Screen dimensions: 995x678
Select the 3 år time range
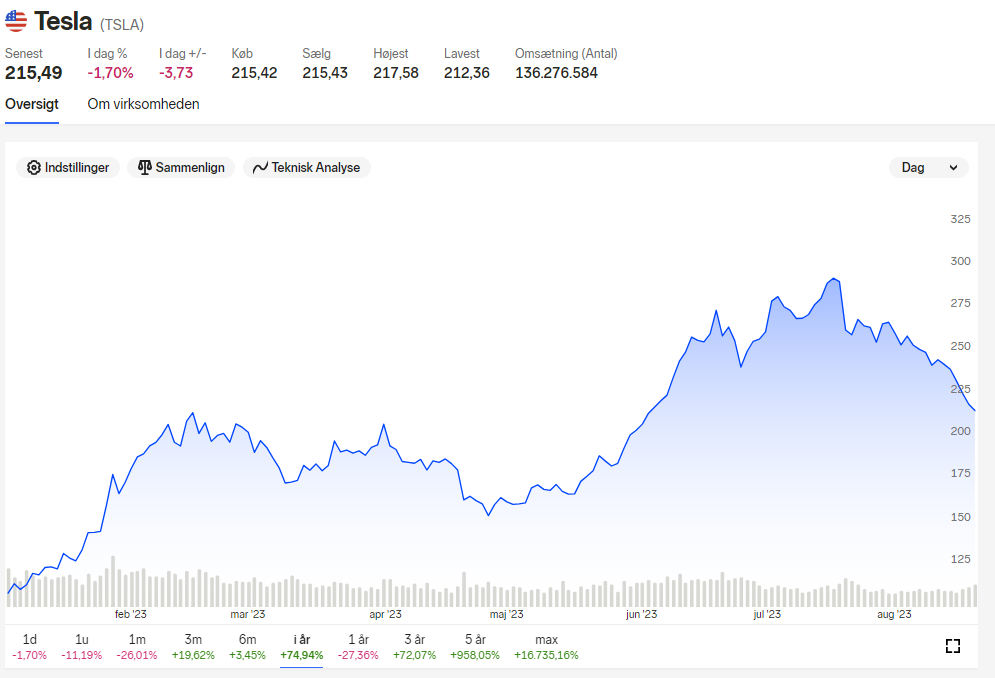[414, 646]
